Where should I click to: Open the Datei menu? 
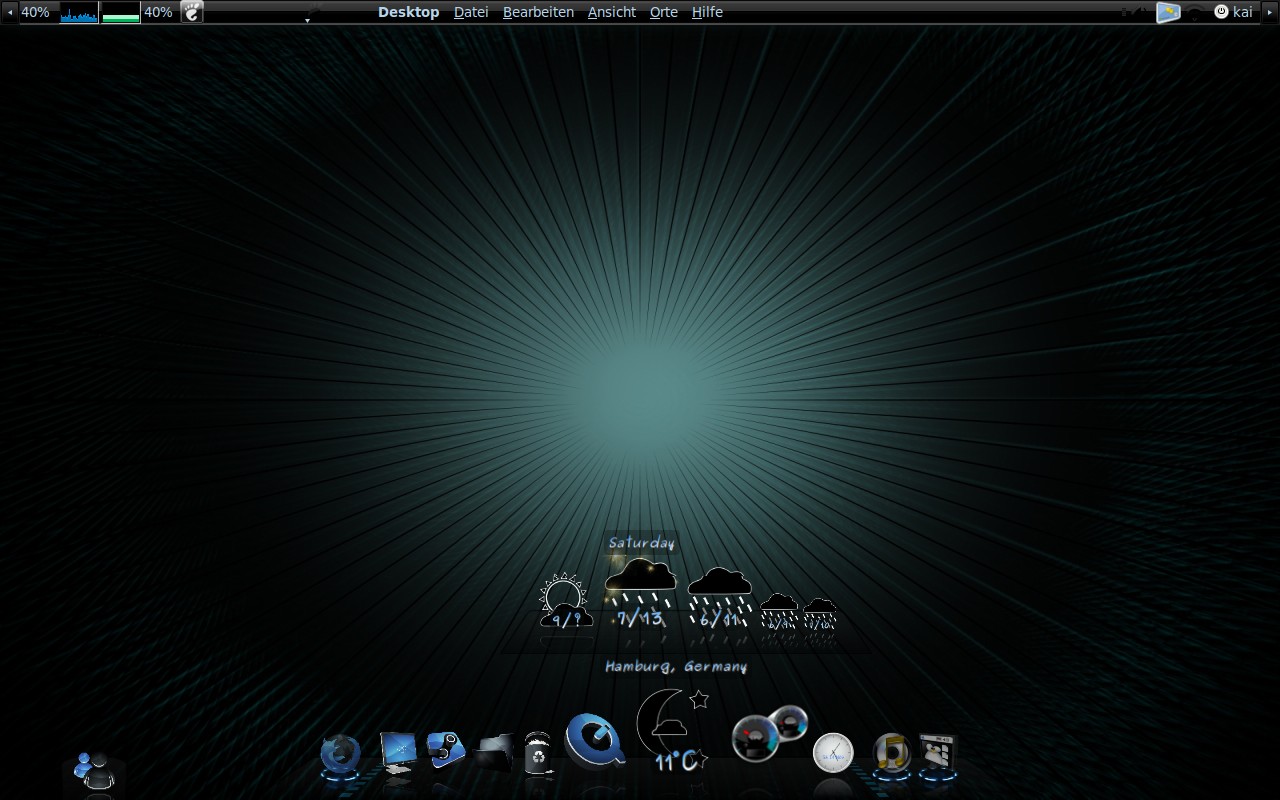coord(471,12)
